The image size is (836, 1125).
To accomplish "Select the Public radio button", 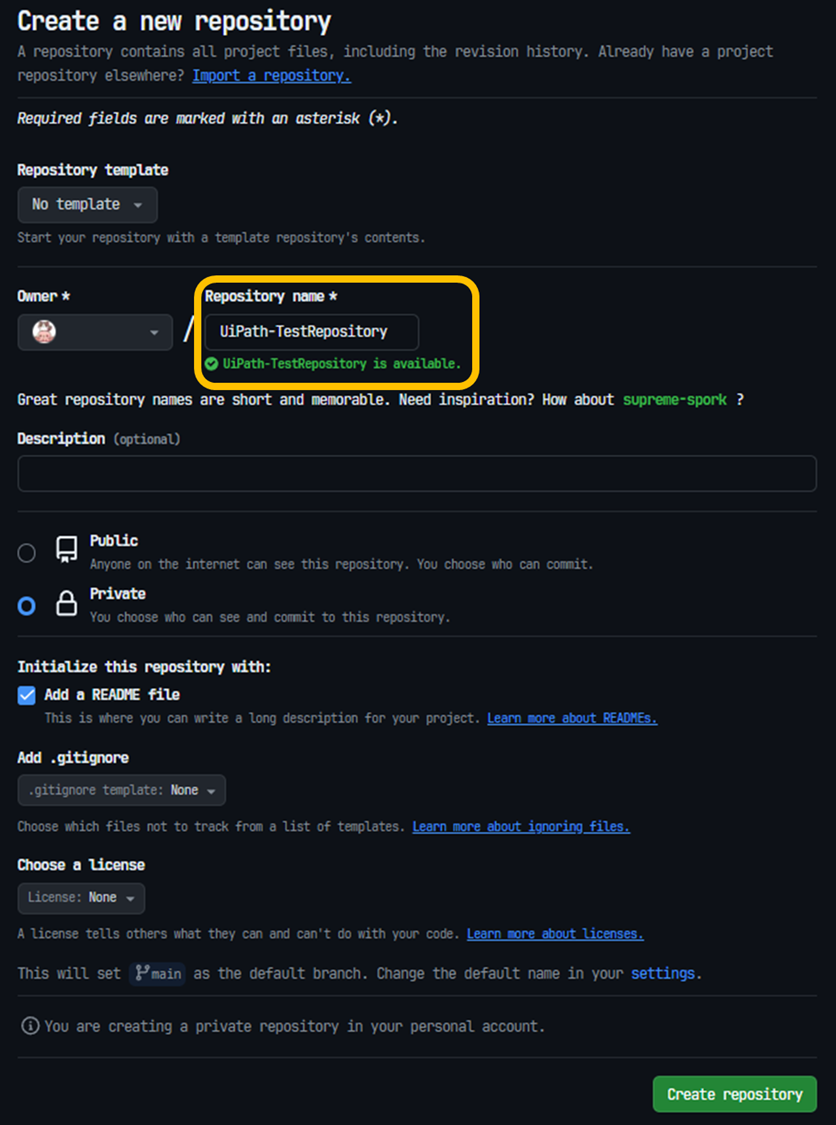I will pyautogui.click(x=25, y=551).
